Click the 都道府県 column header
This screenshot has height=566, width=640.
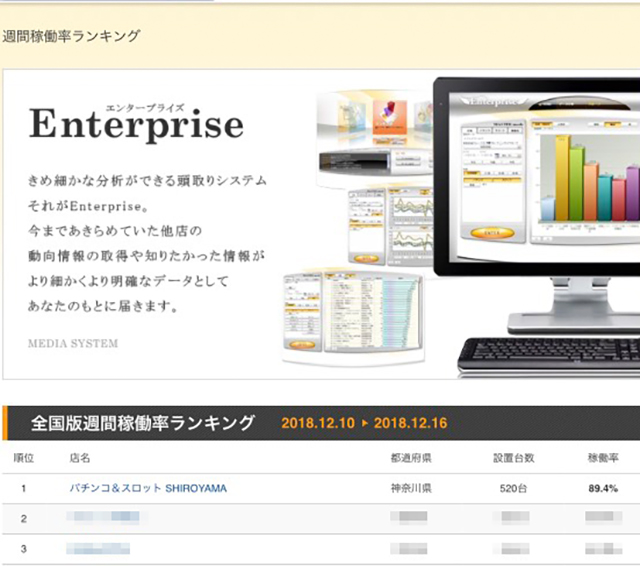[x=410, y=457]
